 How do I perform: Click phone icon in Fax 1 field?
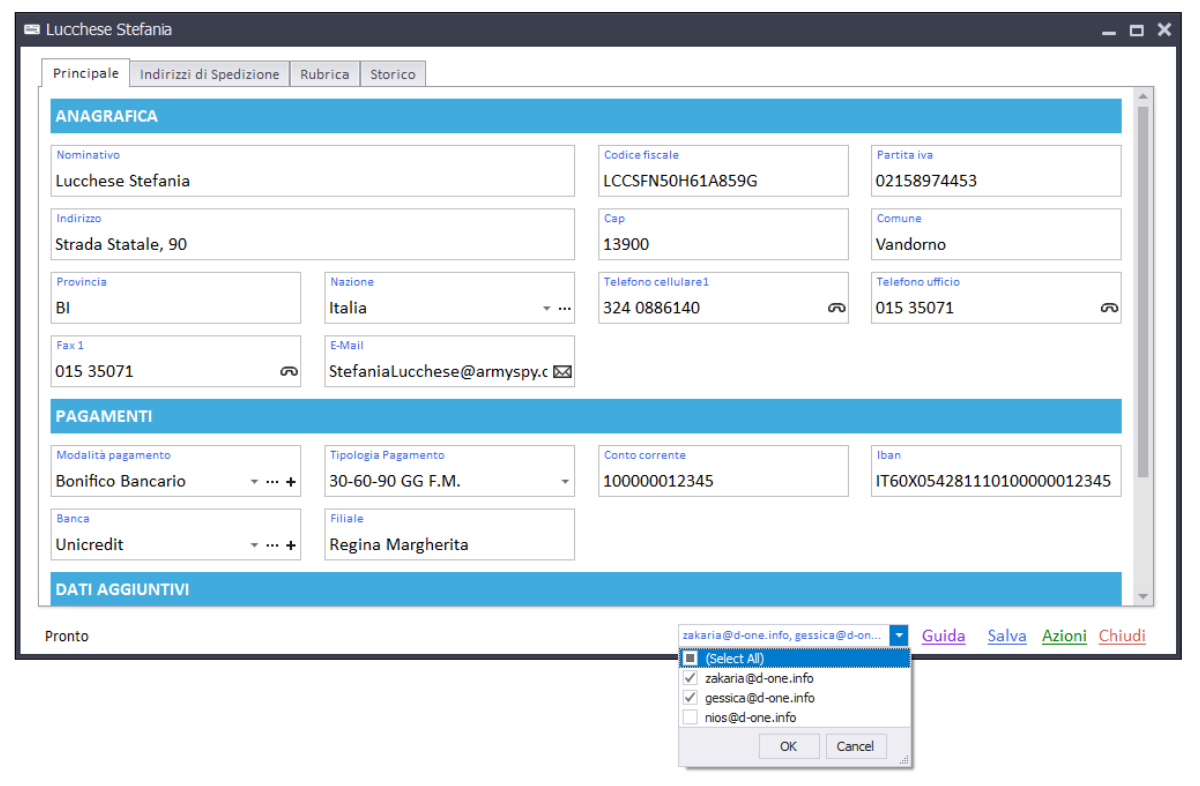pos(289,371)
